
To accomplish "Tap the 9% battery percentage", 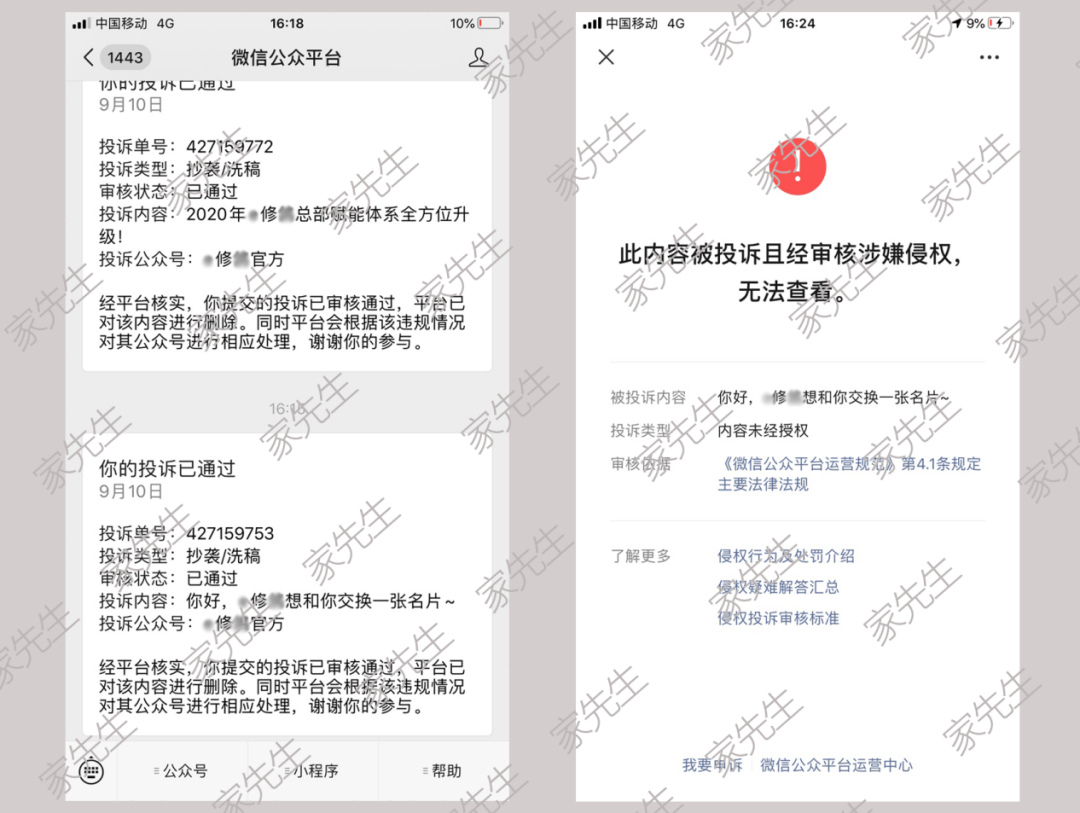I will pos(975,23).
